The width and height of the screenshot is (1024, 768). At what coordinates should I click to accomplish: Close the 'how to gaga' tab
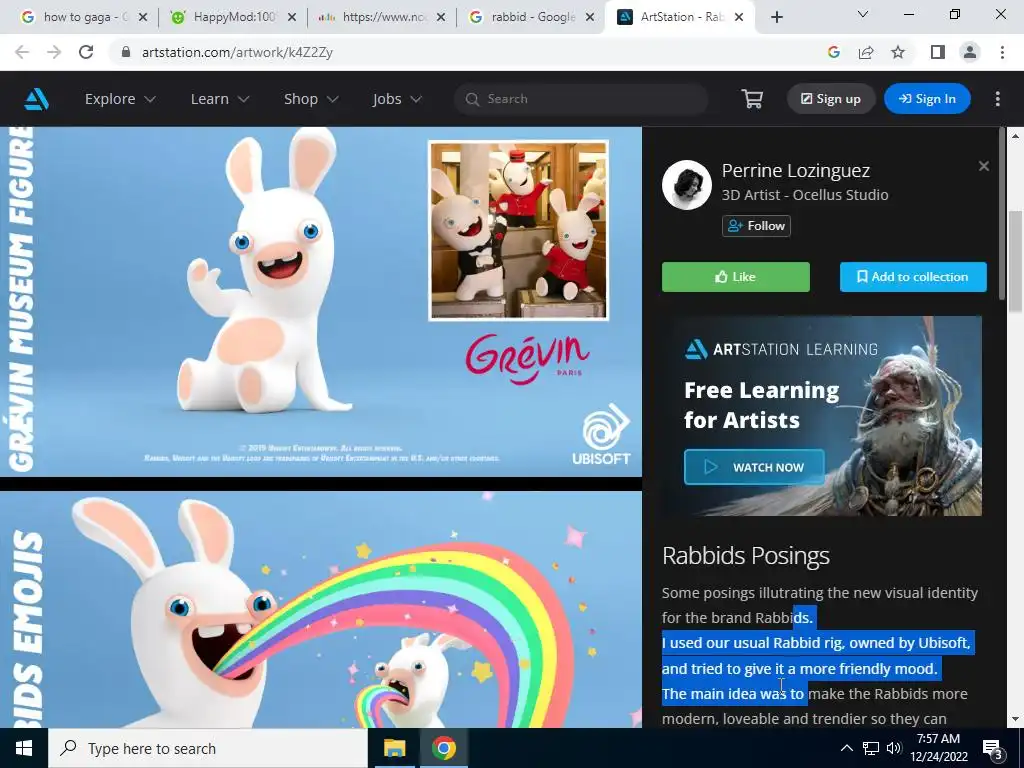click(x=143, y=17)
